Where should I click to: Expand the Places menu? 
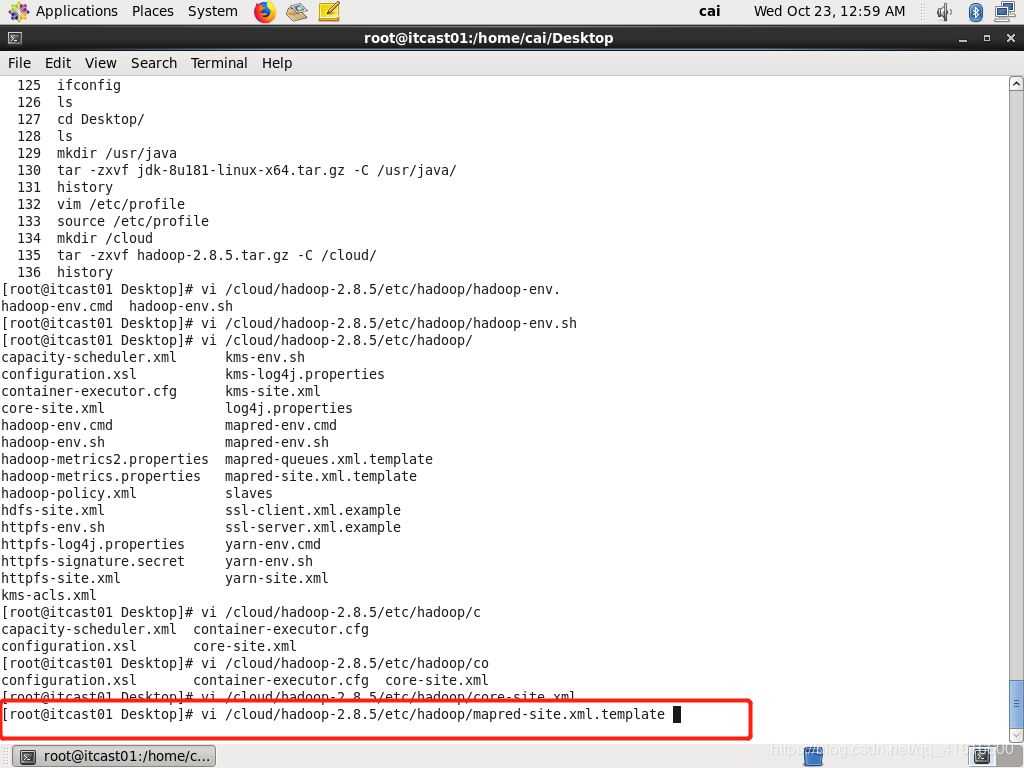pyautogui.click(x=152, y=12)
